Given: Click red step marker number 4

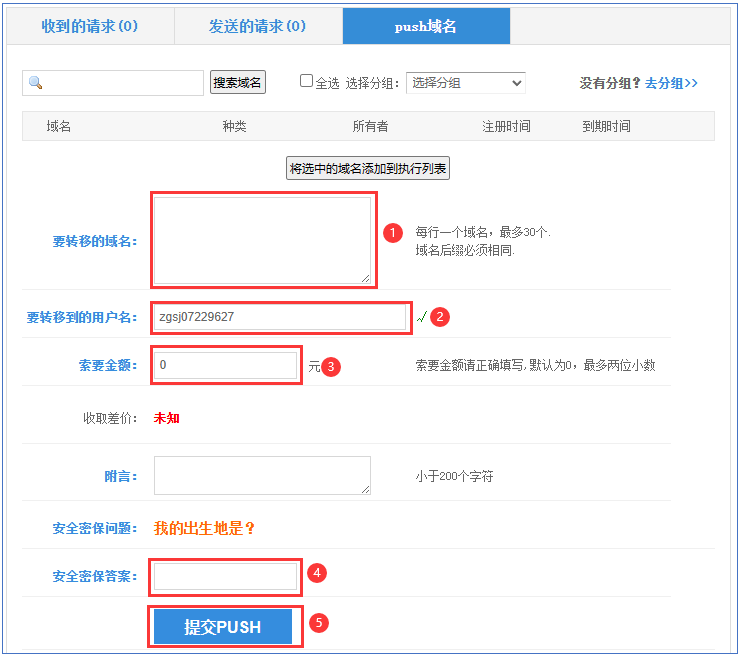Looking at the screenshot, I should point(316,573).
